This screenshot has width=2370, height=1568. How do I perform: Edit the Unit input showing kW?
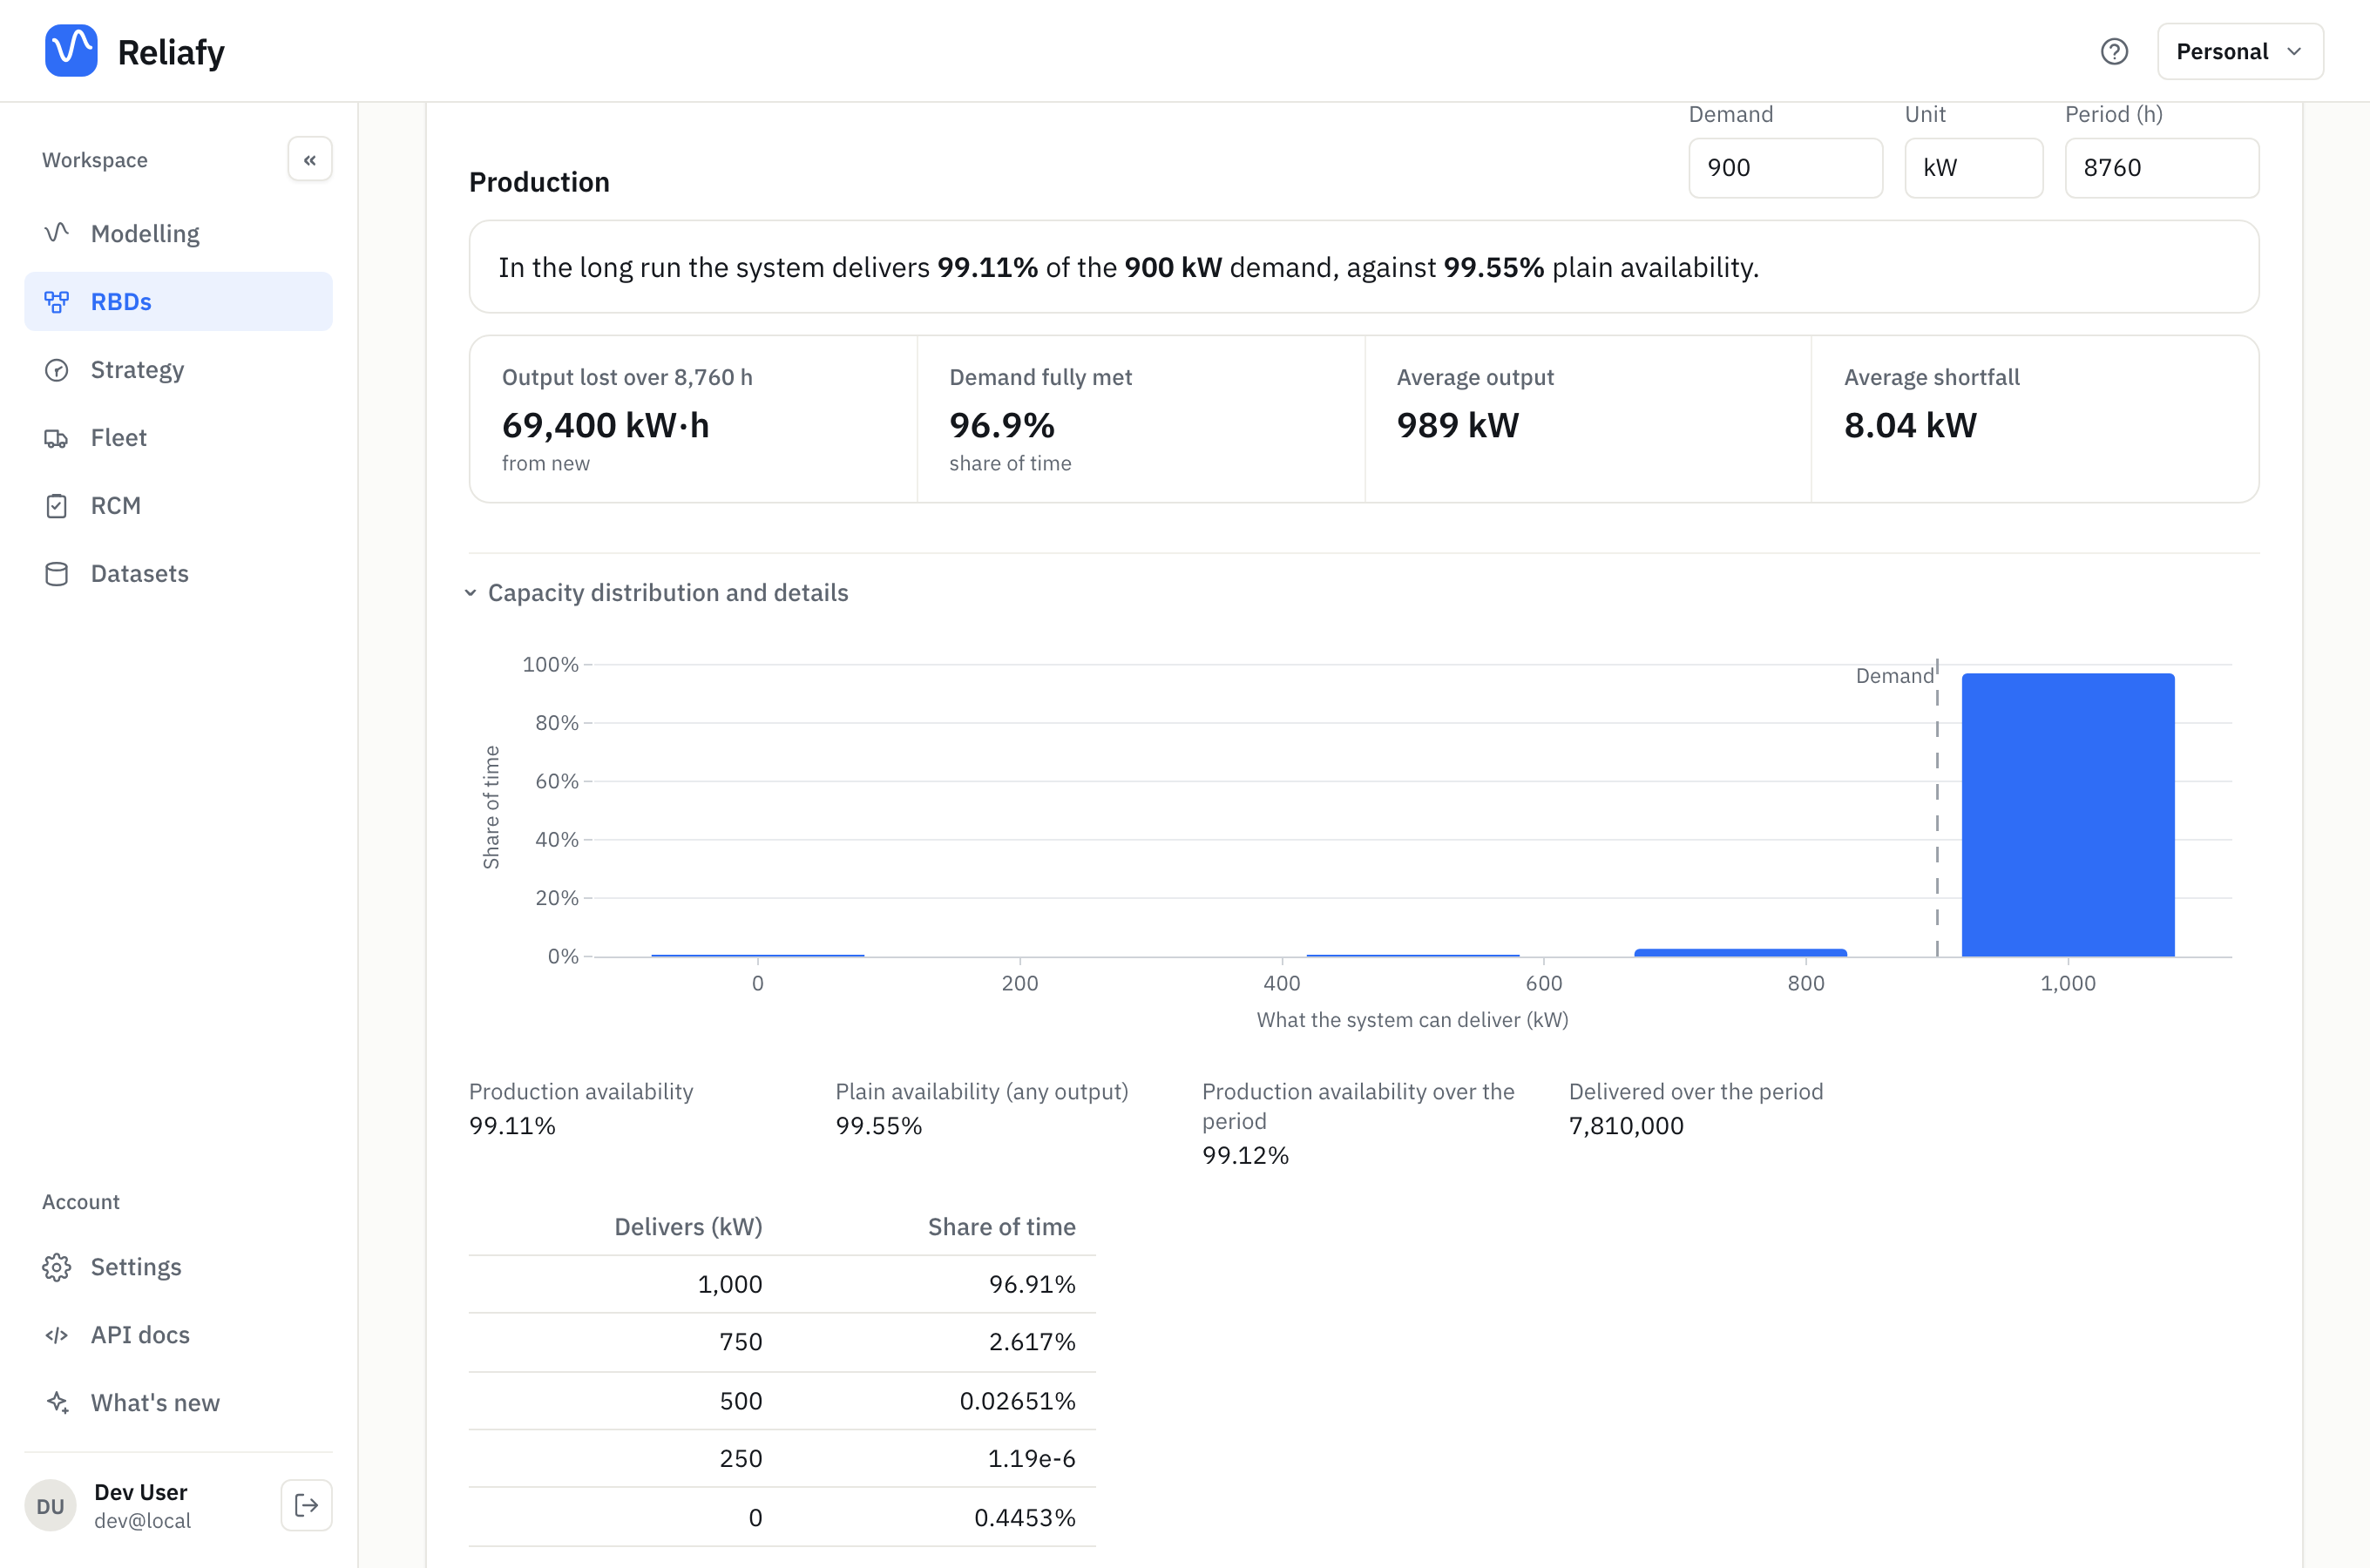(x=1973, y=168)
